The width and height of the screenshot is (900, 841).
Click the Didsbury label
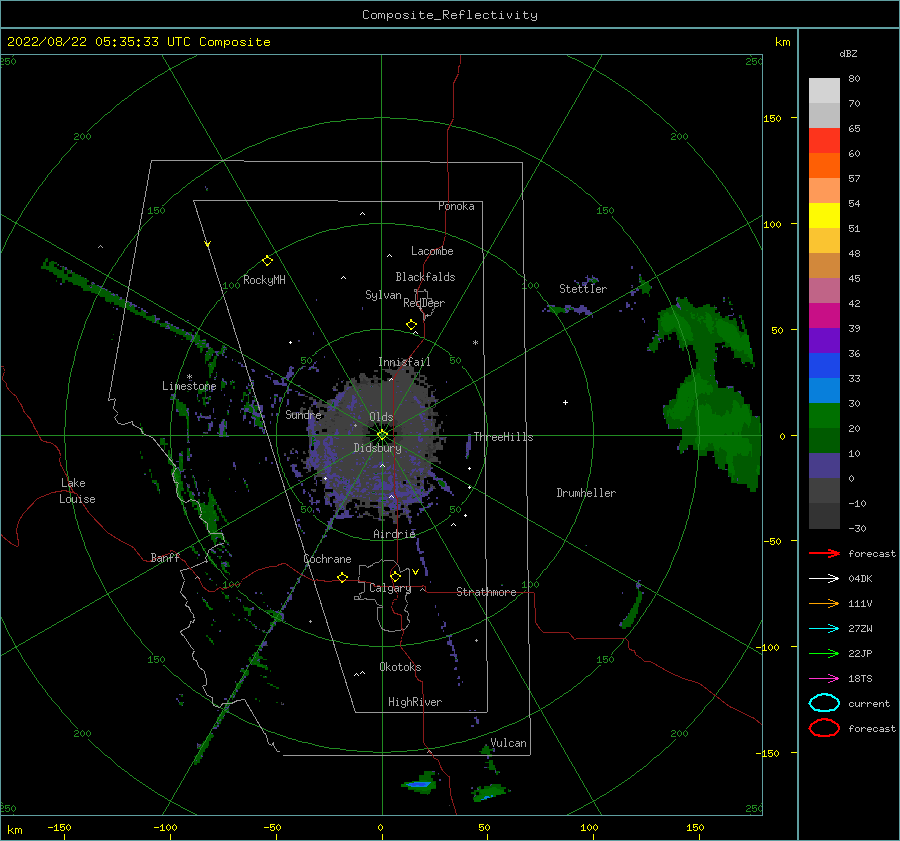pos(377,448)
